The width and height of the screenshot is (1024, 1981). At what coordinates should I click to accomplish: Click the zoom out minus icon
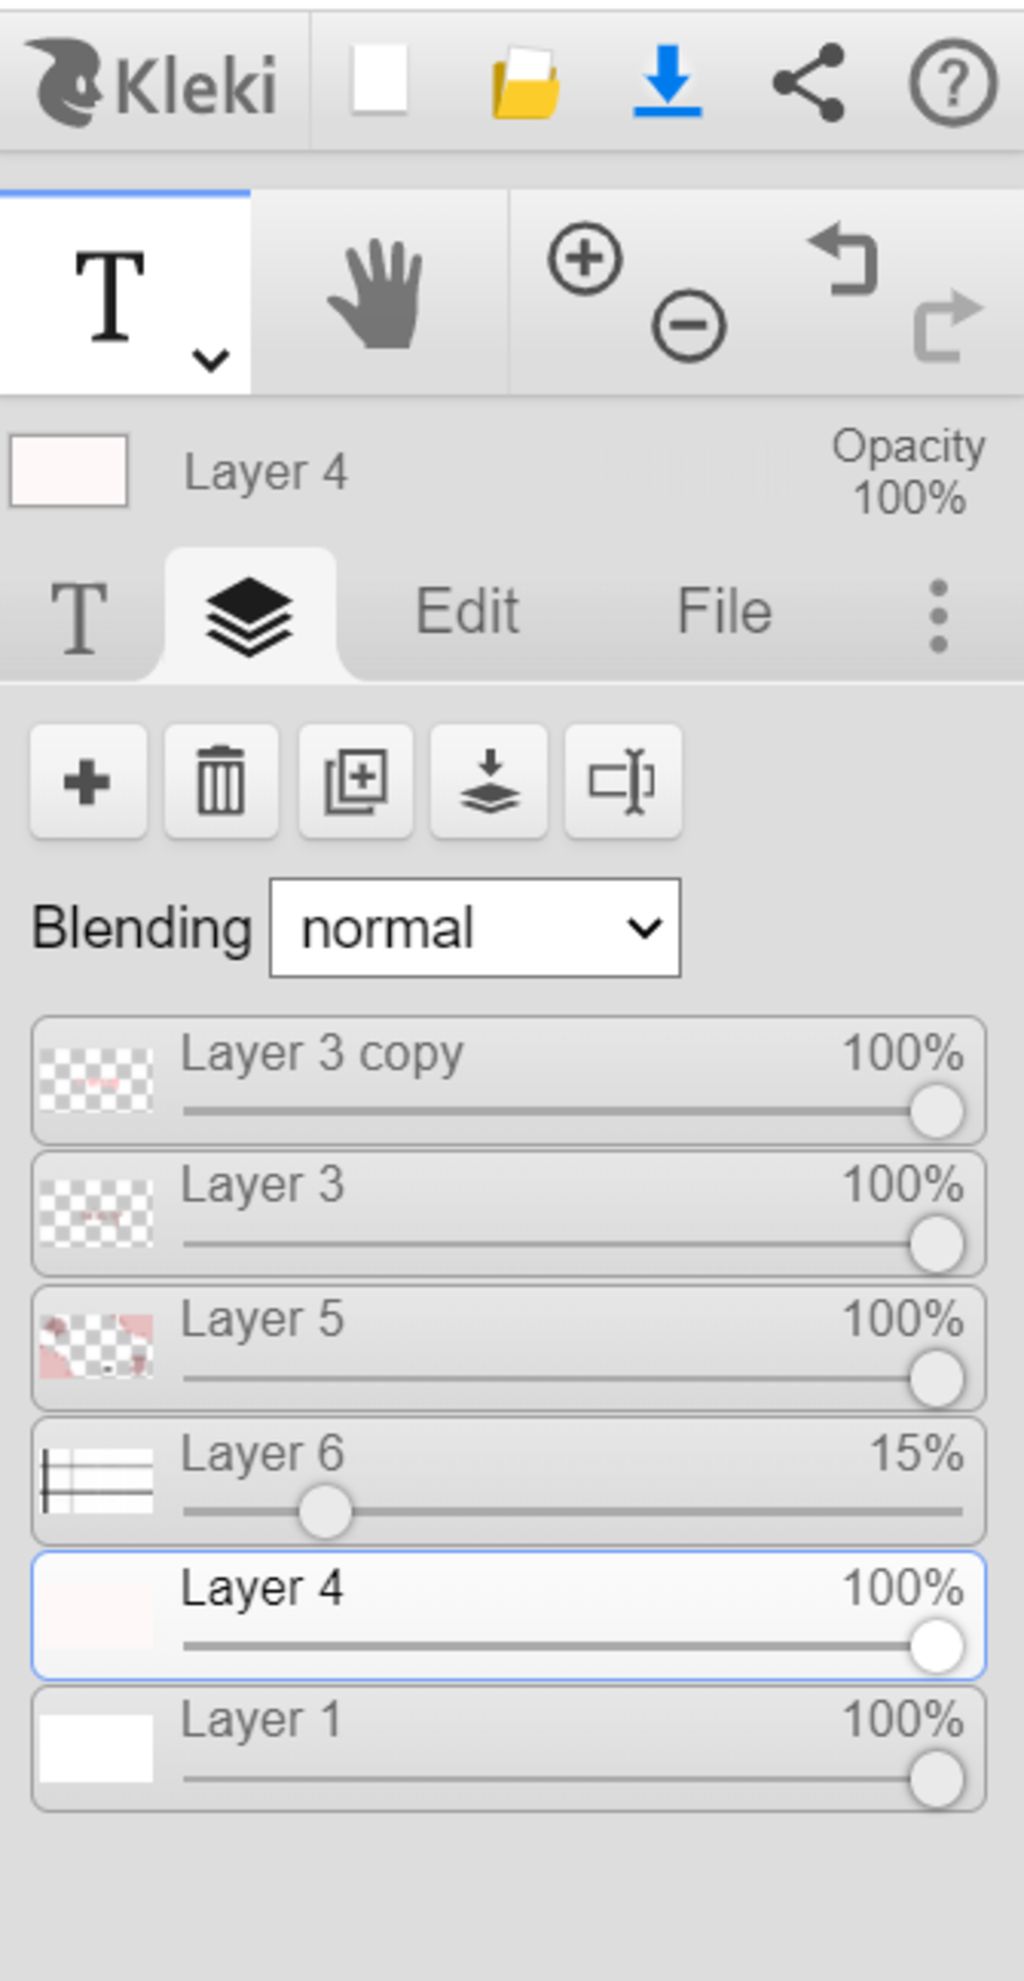pos(689,325)
